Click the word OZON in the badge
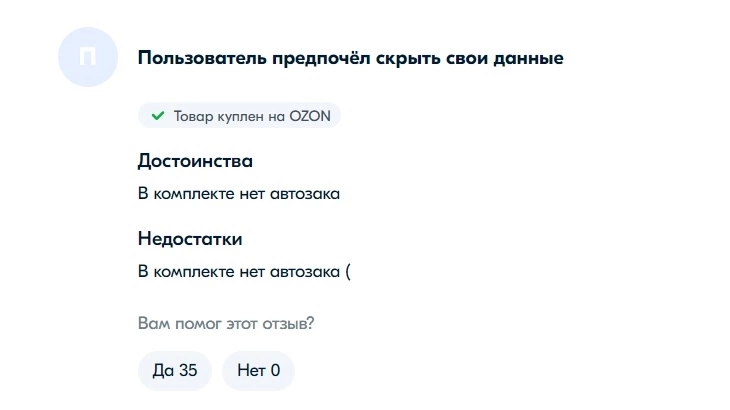This screenshot has height=410, width=730. (310, 116)
